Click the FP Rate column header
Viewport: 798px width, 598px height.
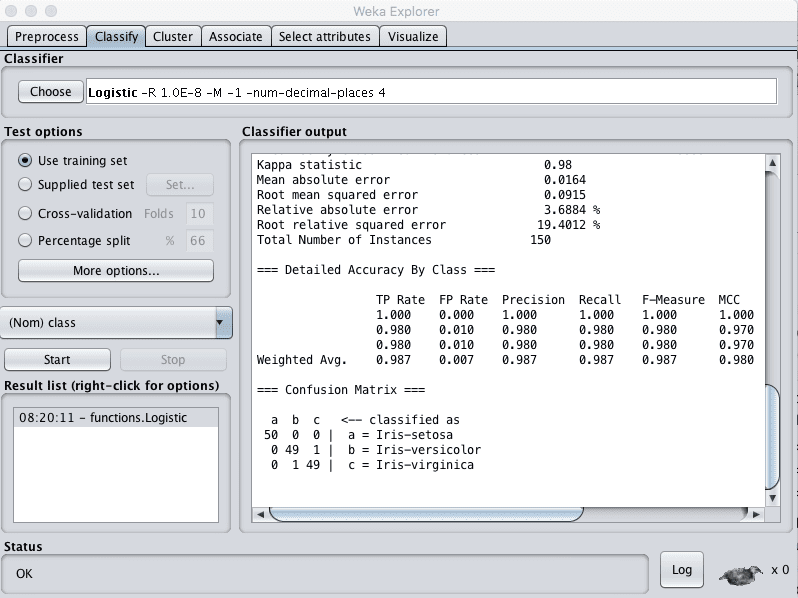click(463, 300)
